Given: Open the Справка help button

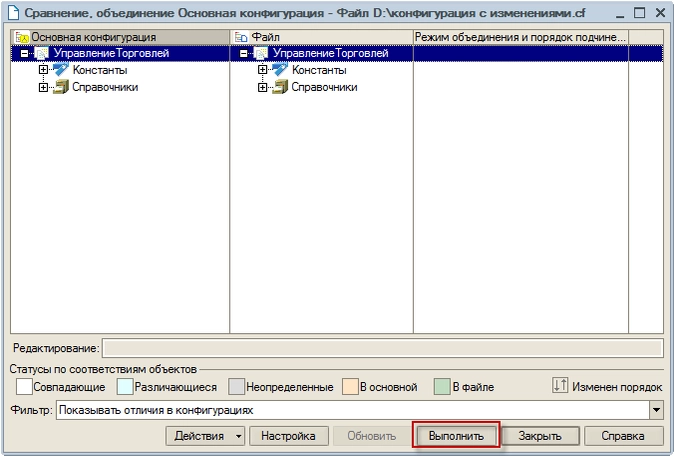Looking at the screenshot, I should pos(623,436).
